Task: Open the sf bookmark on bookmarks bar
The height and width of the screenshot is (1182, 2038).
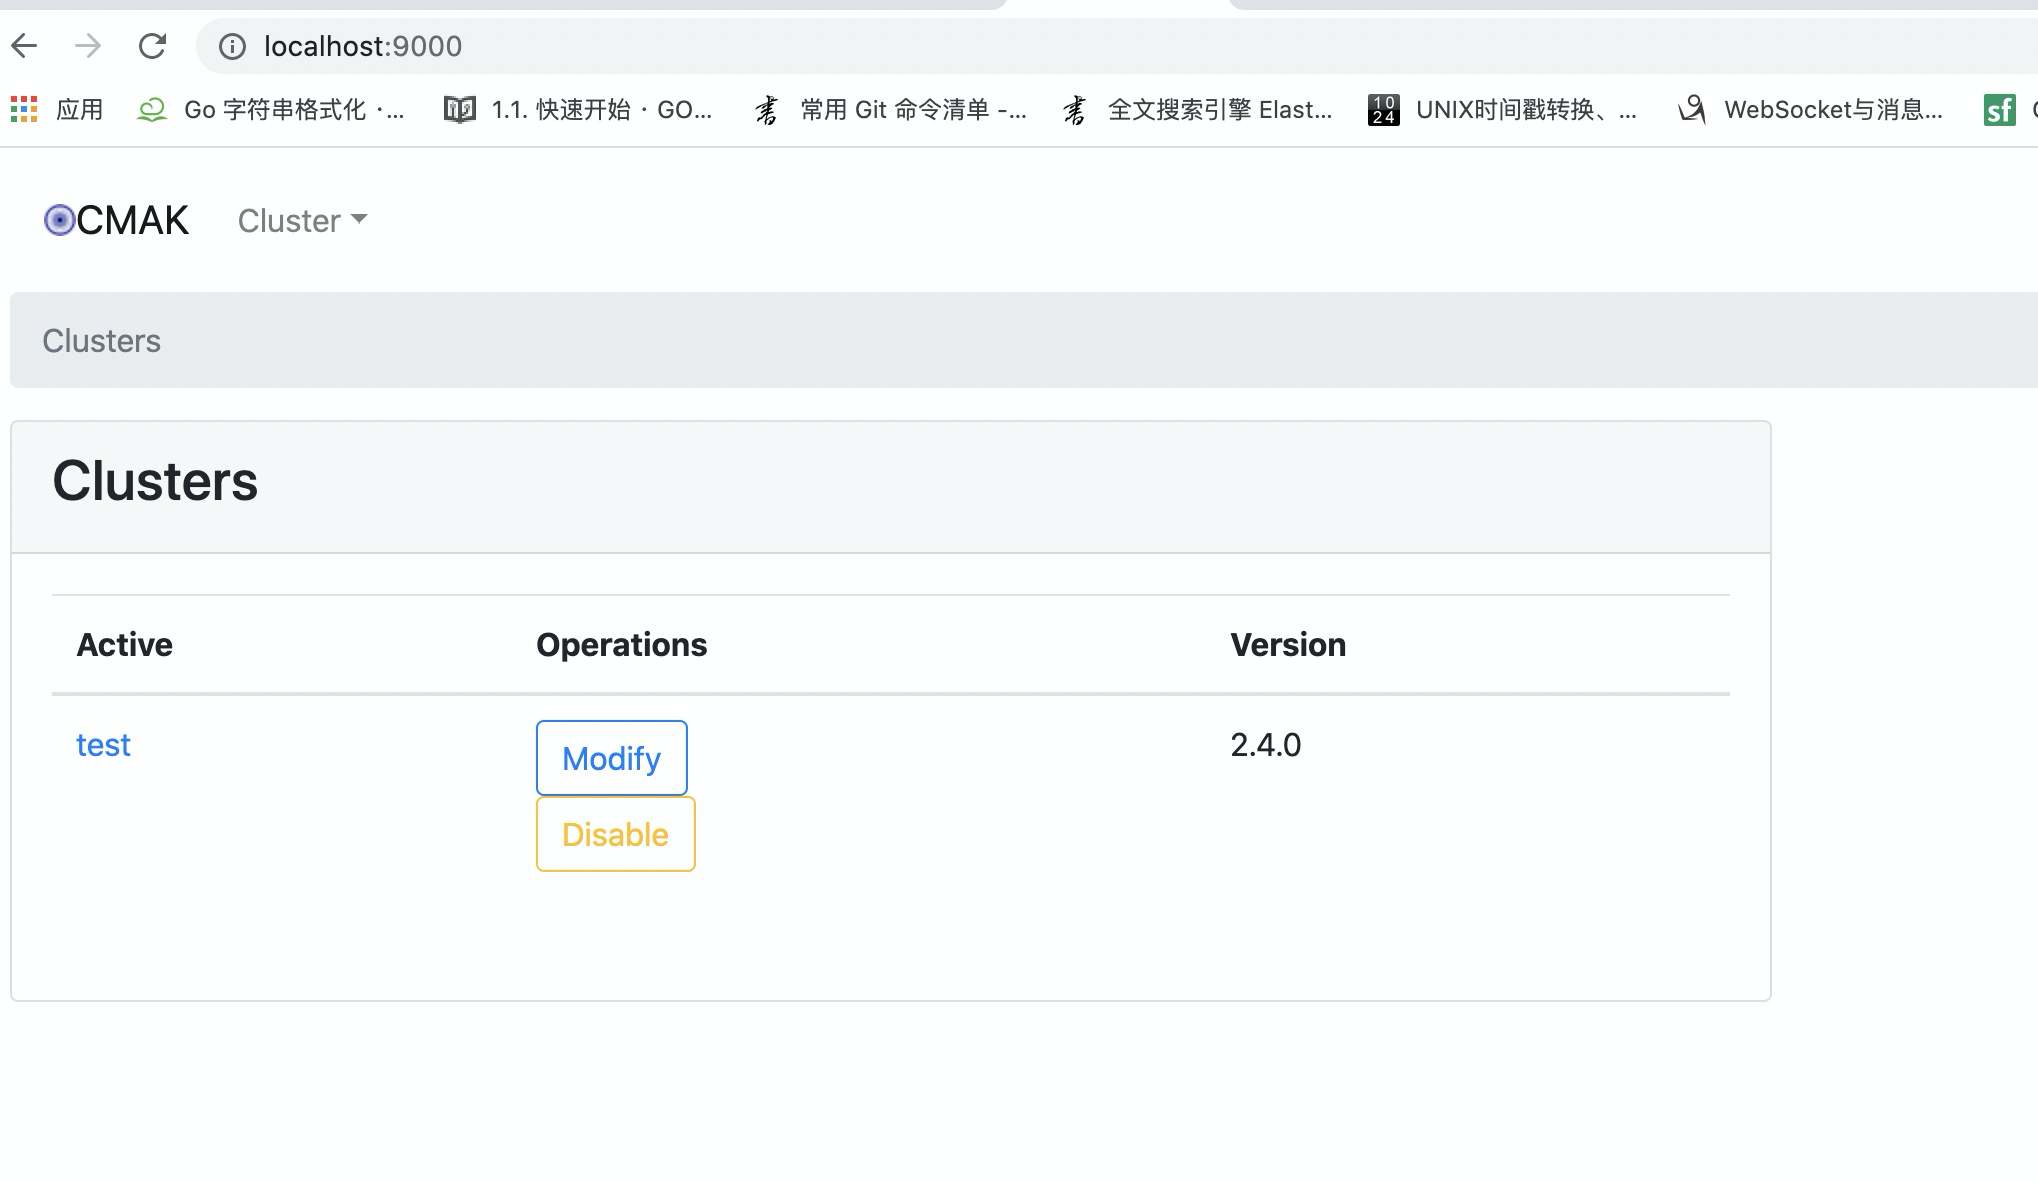Action: [x=1998, y=110]
